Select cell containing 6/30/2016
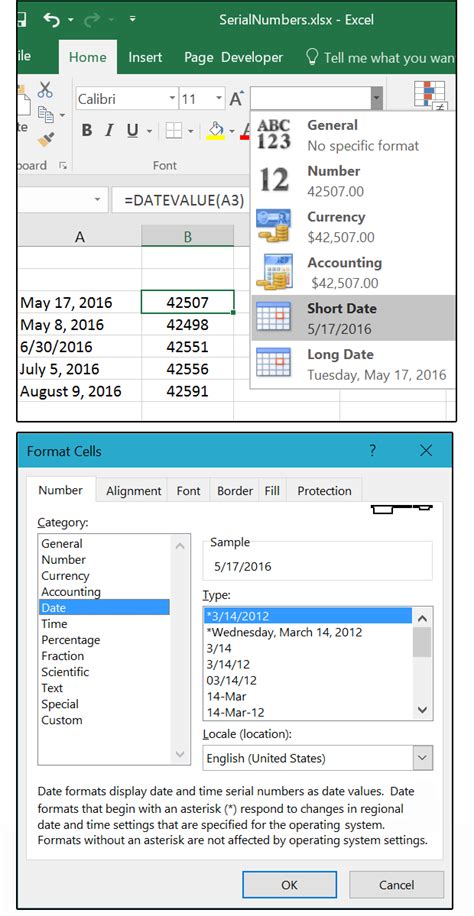The width and height of the screenshot is (474, 916). pyautogui.click(x=79, y=347)
